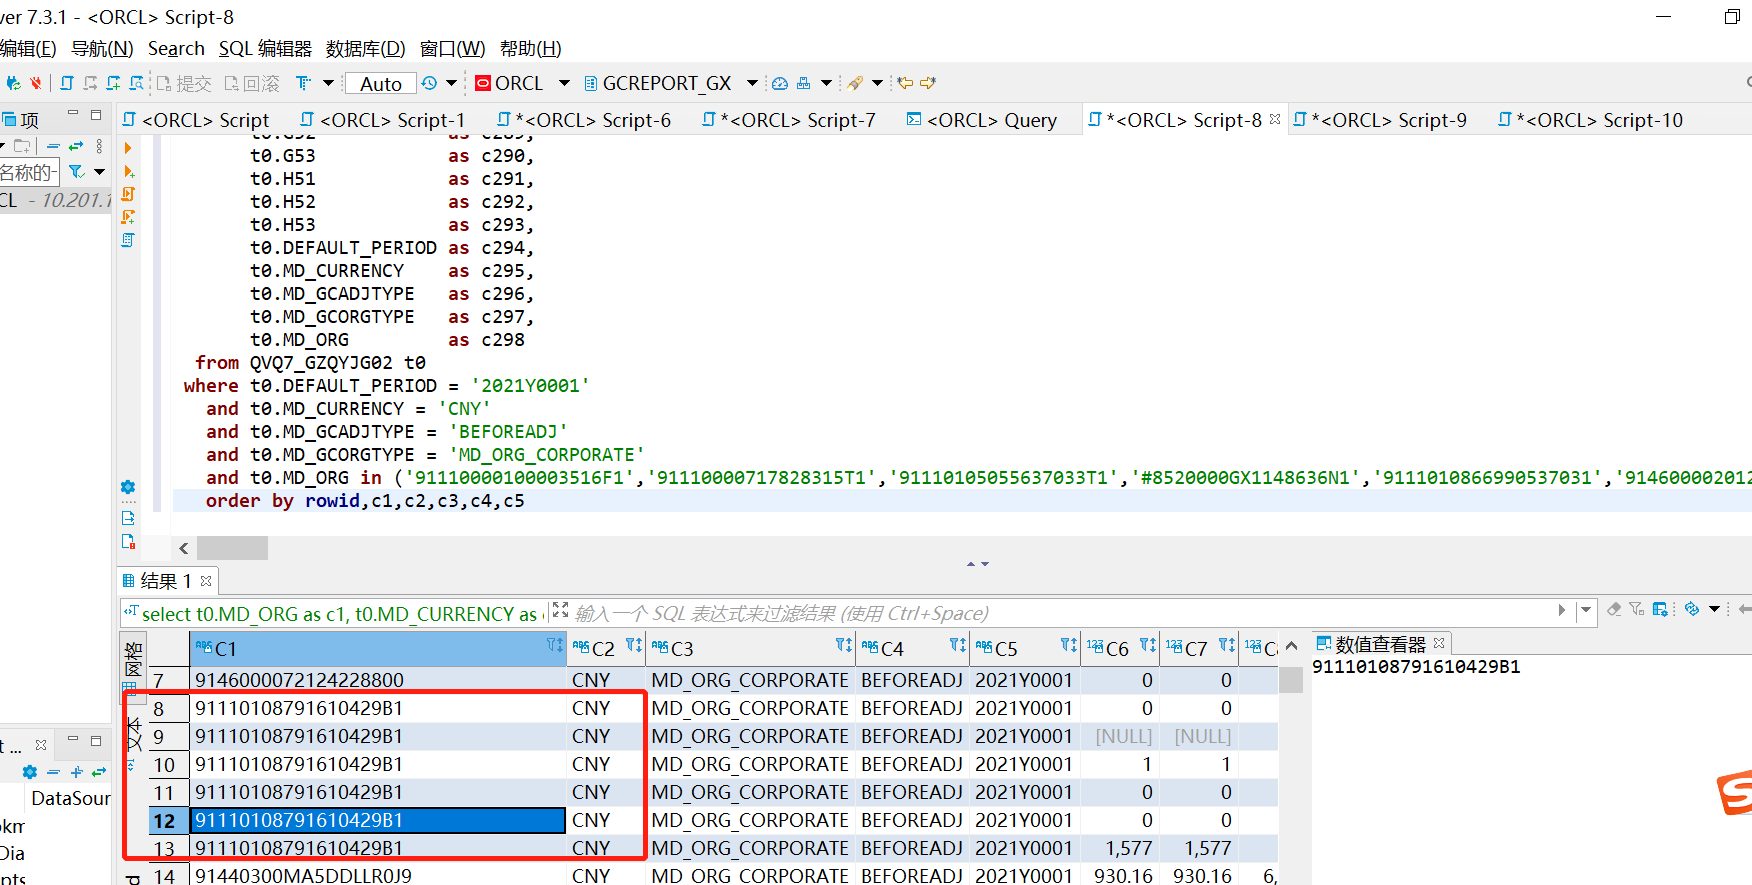The width and height of the screenshot is (1752, 885).
Task: Click the gear icon in the bottom-left panel
Action: tap(30, 772)
